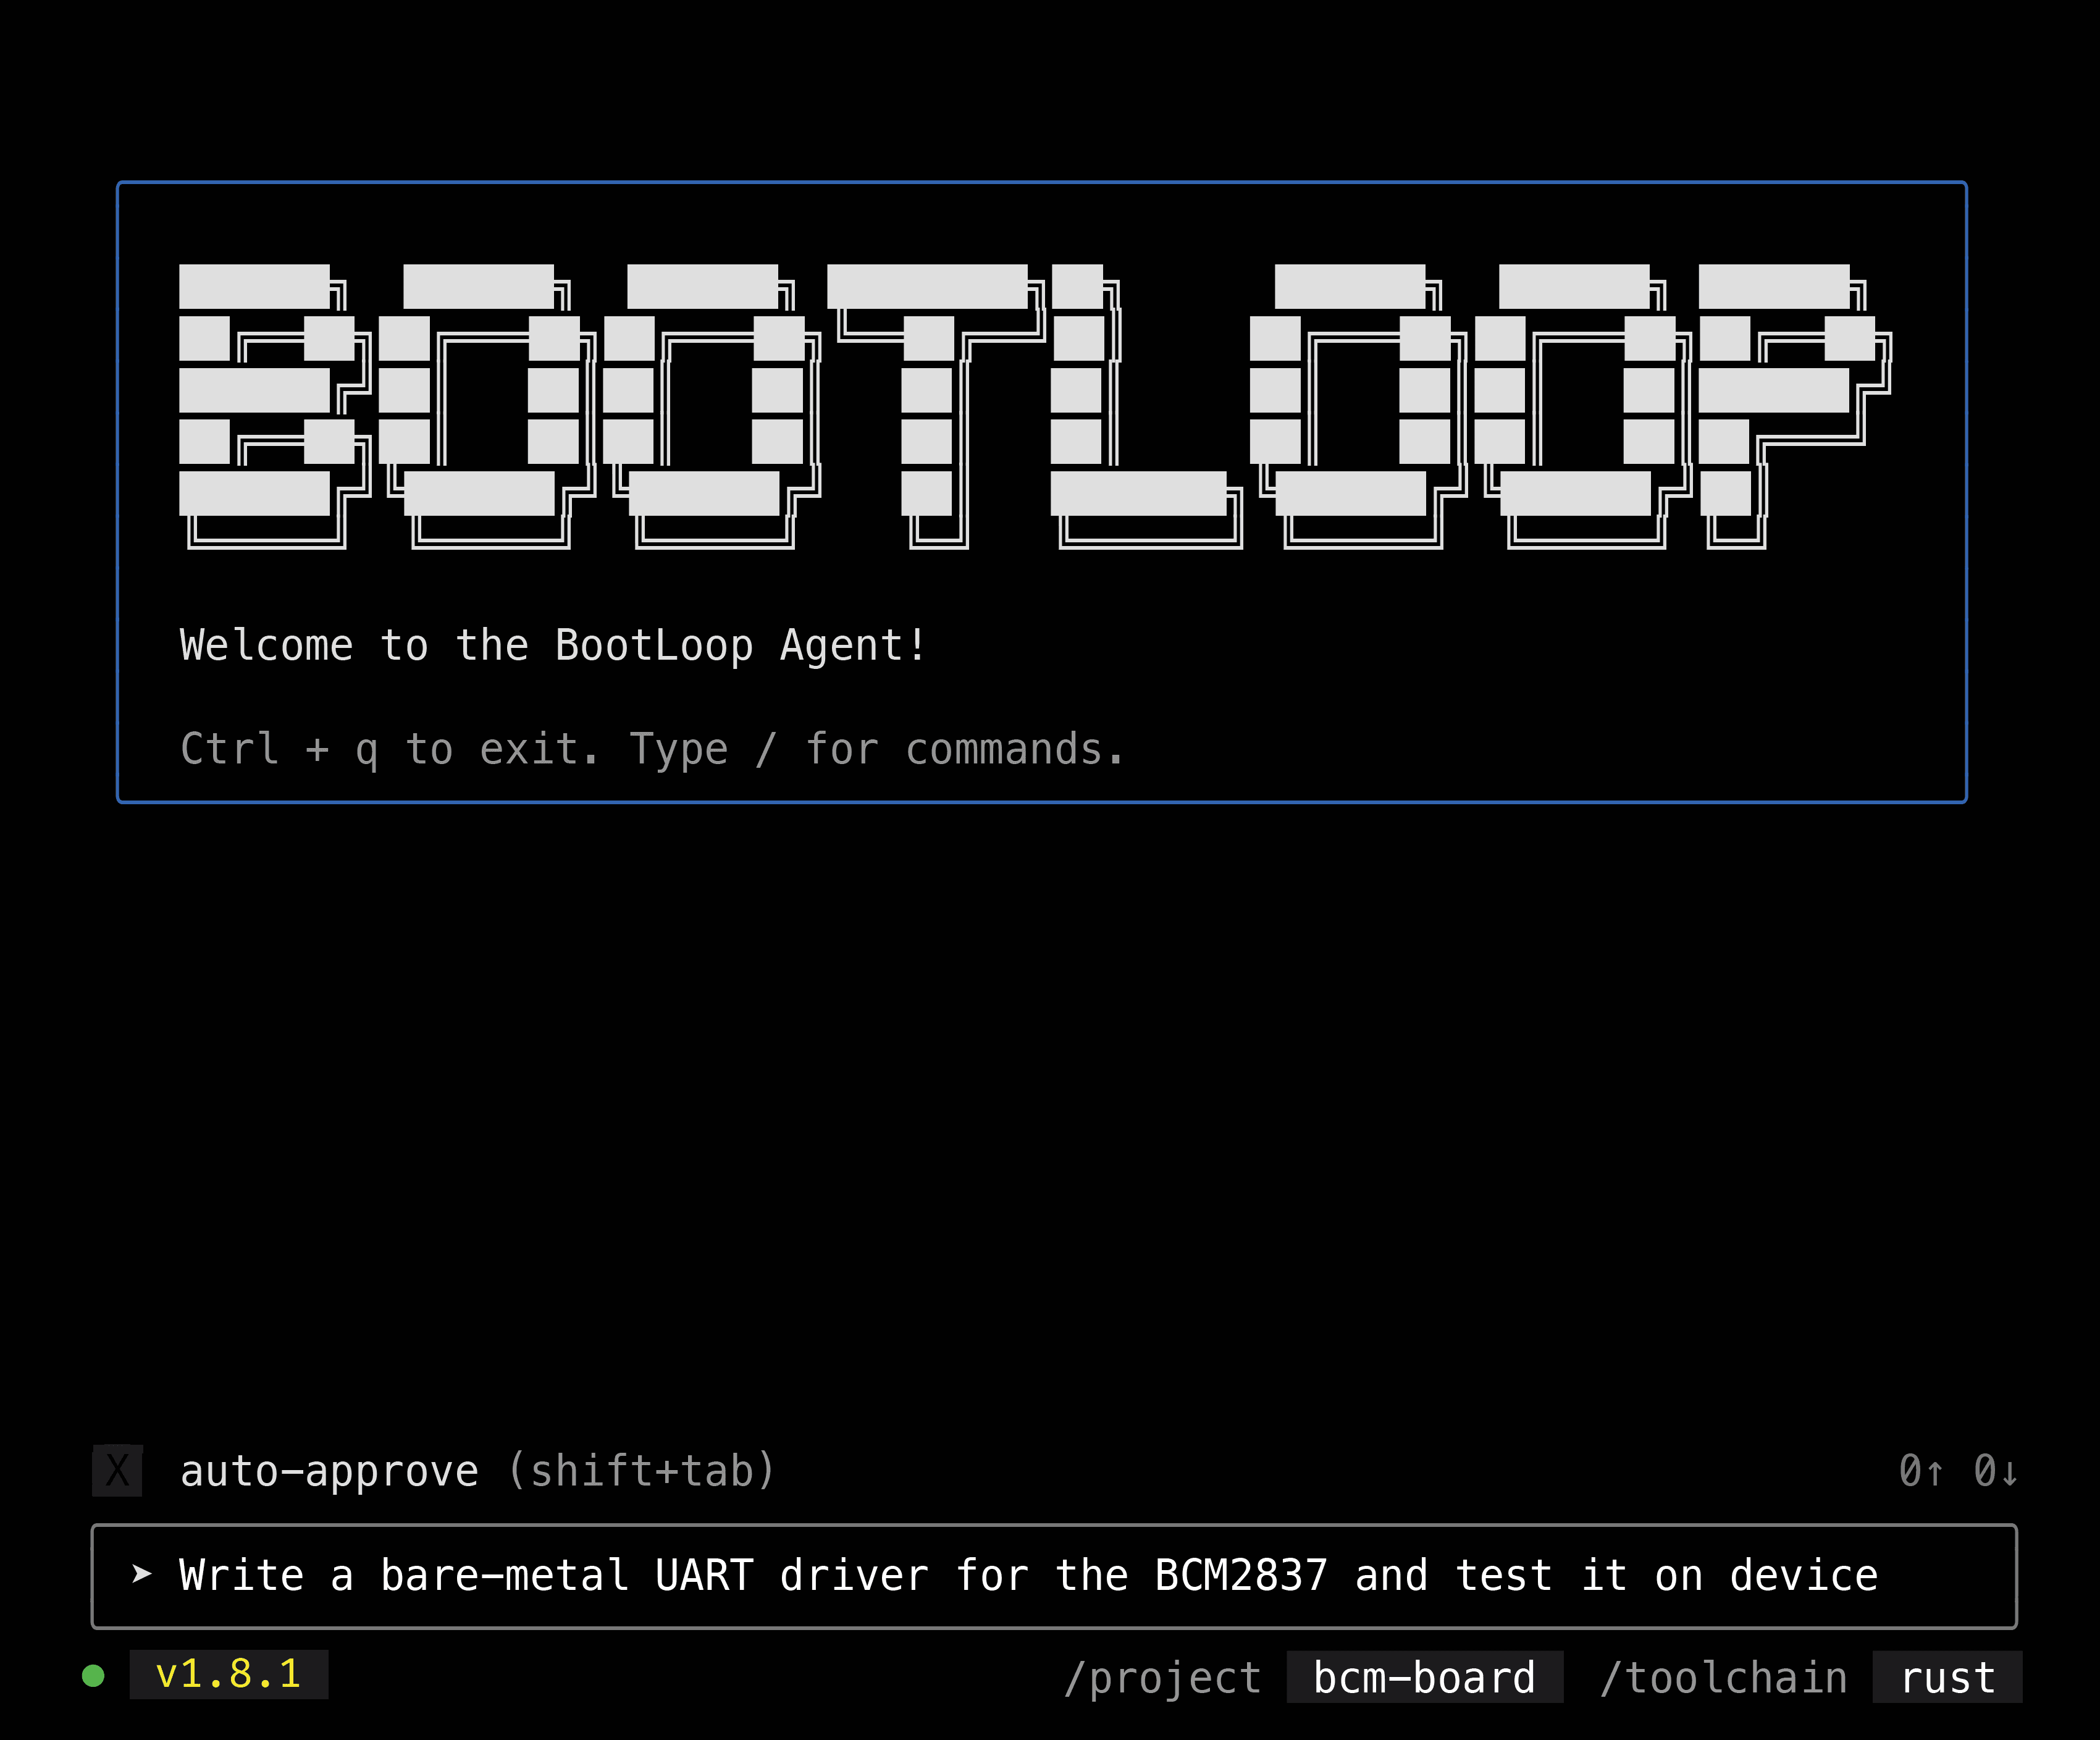Open the bcm-board project selector
This screenshot has height=1740, width=2100.
(x=1424, y=1677)
